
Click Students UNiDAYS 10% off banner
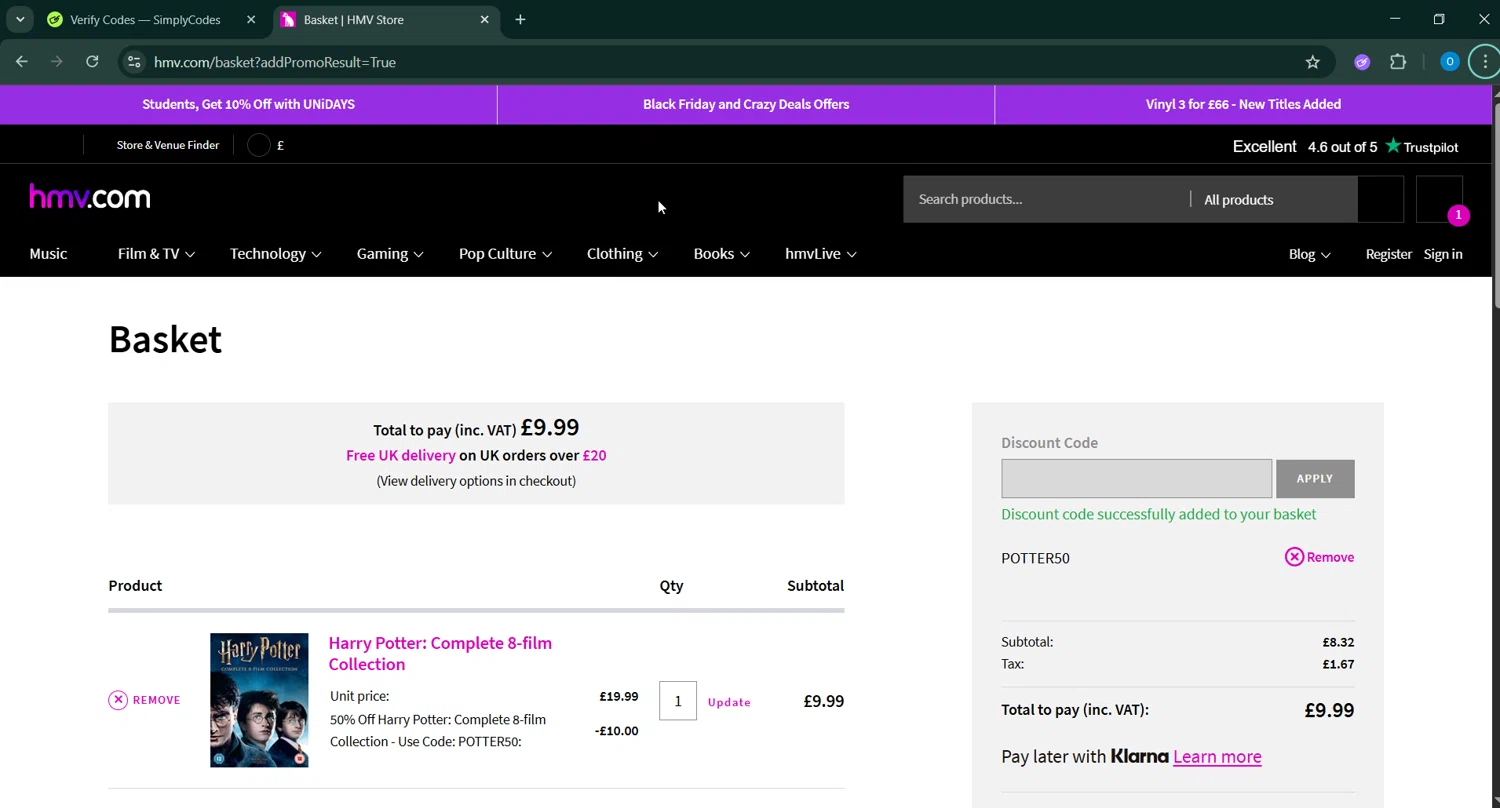click(x=248, y=104)
